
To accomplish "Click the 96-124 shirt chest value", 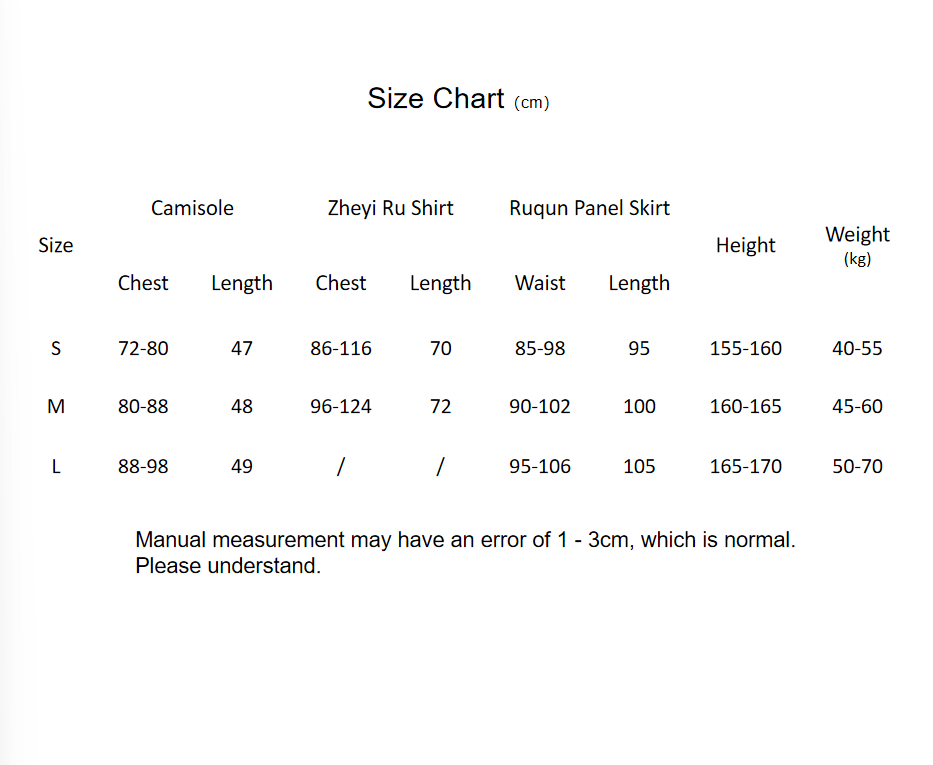I will (x=341, y=406).
